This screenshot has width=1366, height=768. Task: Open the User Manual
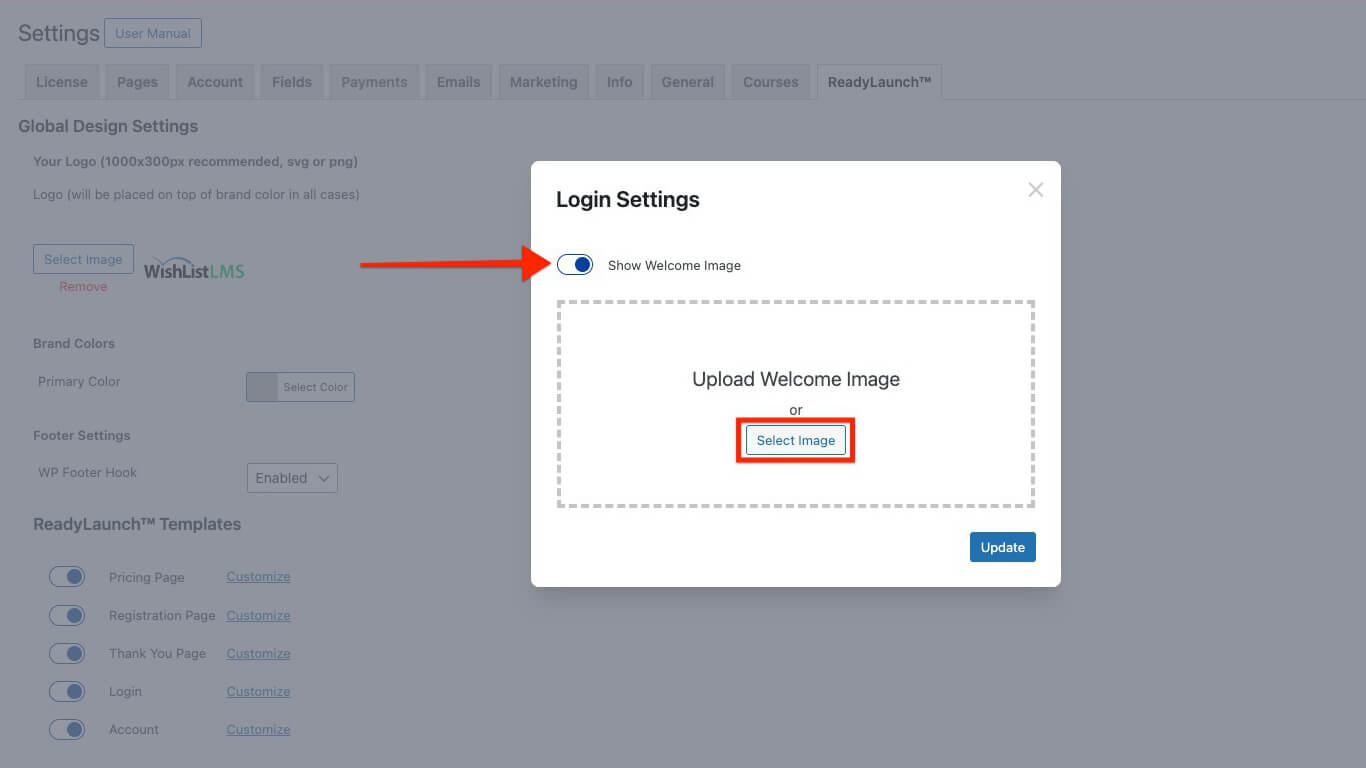153,33
